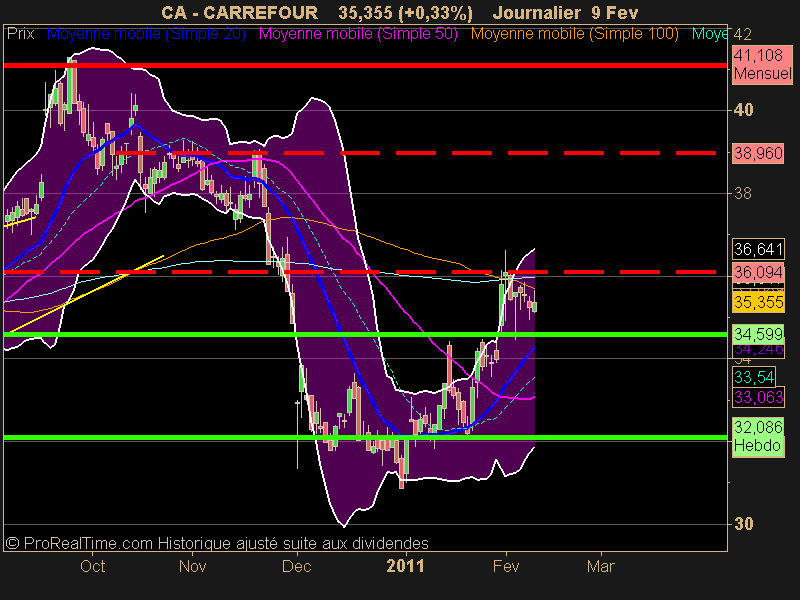This screenshot has width=800, height=600.
Task: Select Moyenne mobile (Simple 100) legend entry
Action: (574, 34)
